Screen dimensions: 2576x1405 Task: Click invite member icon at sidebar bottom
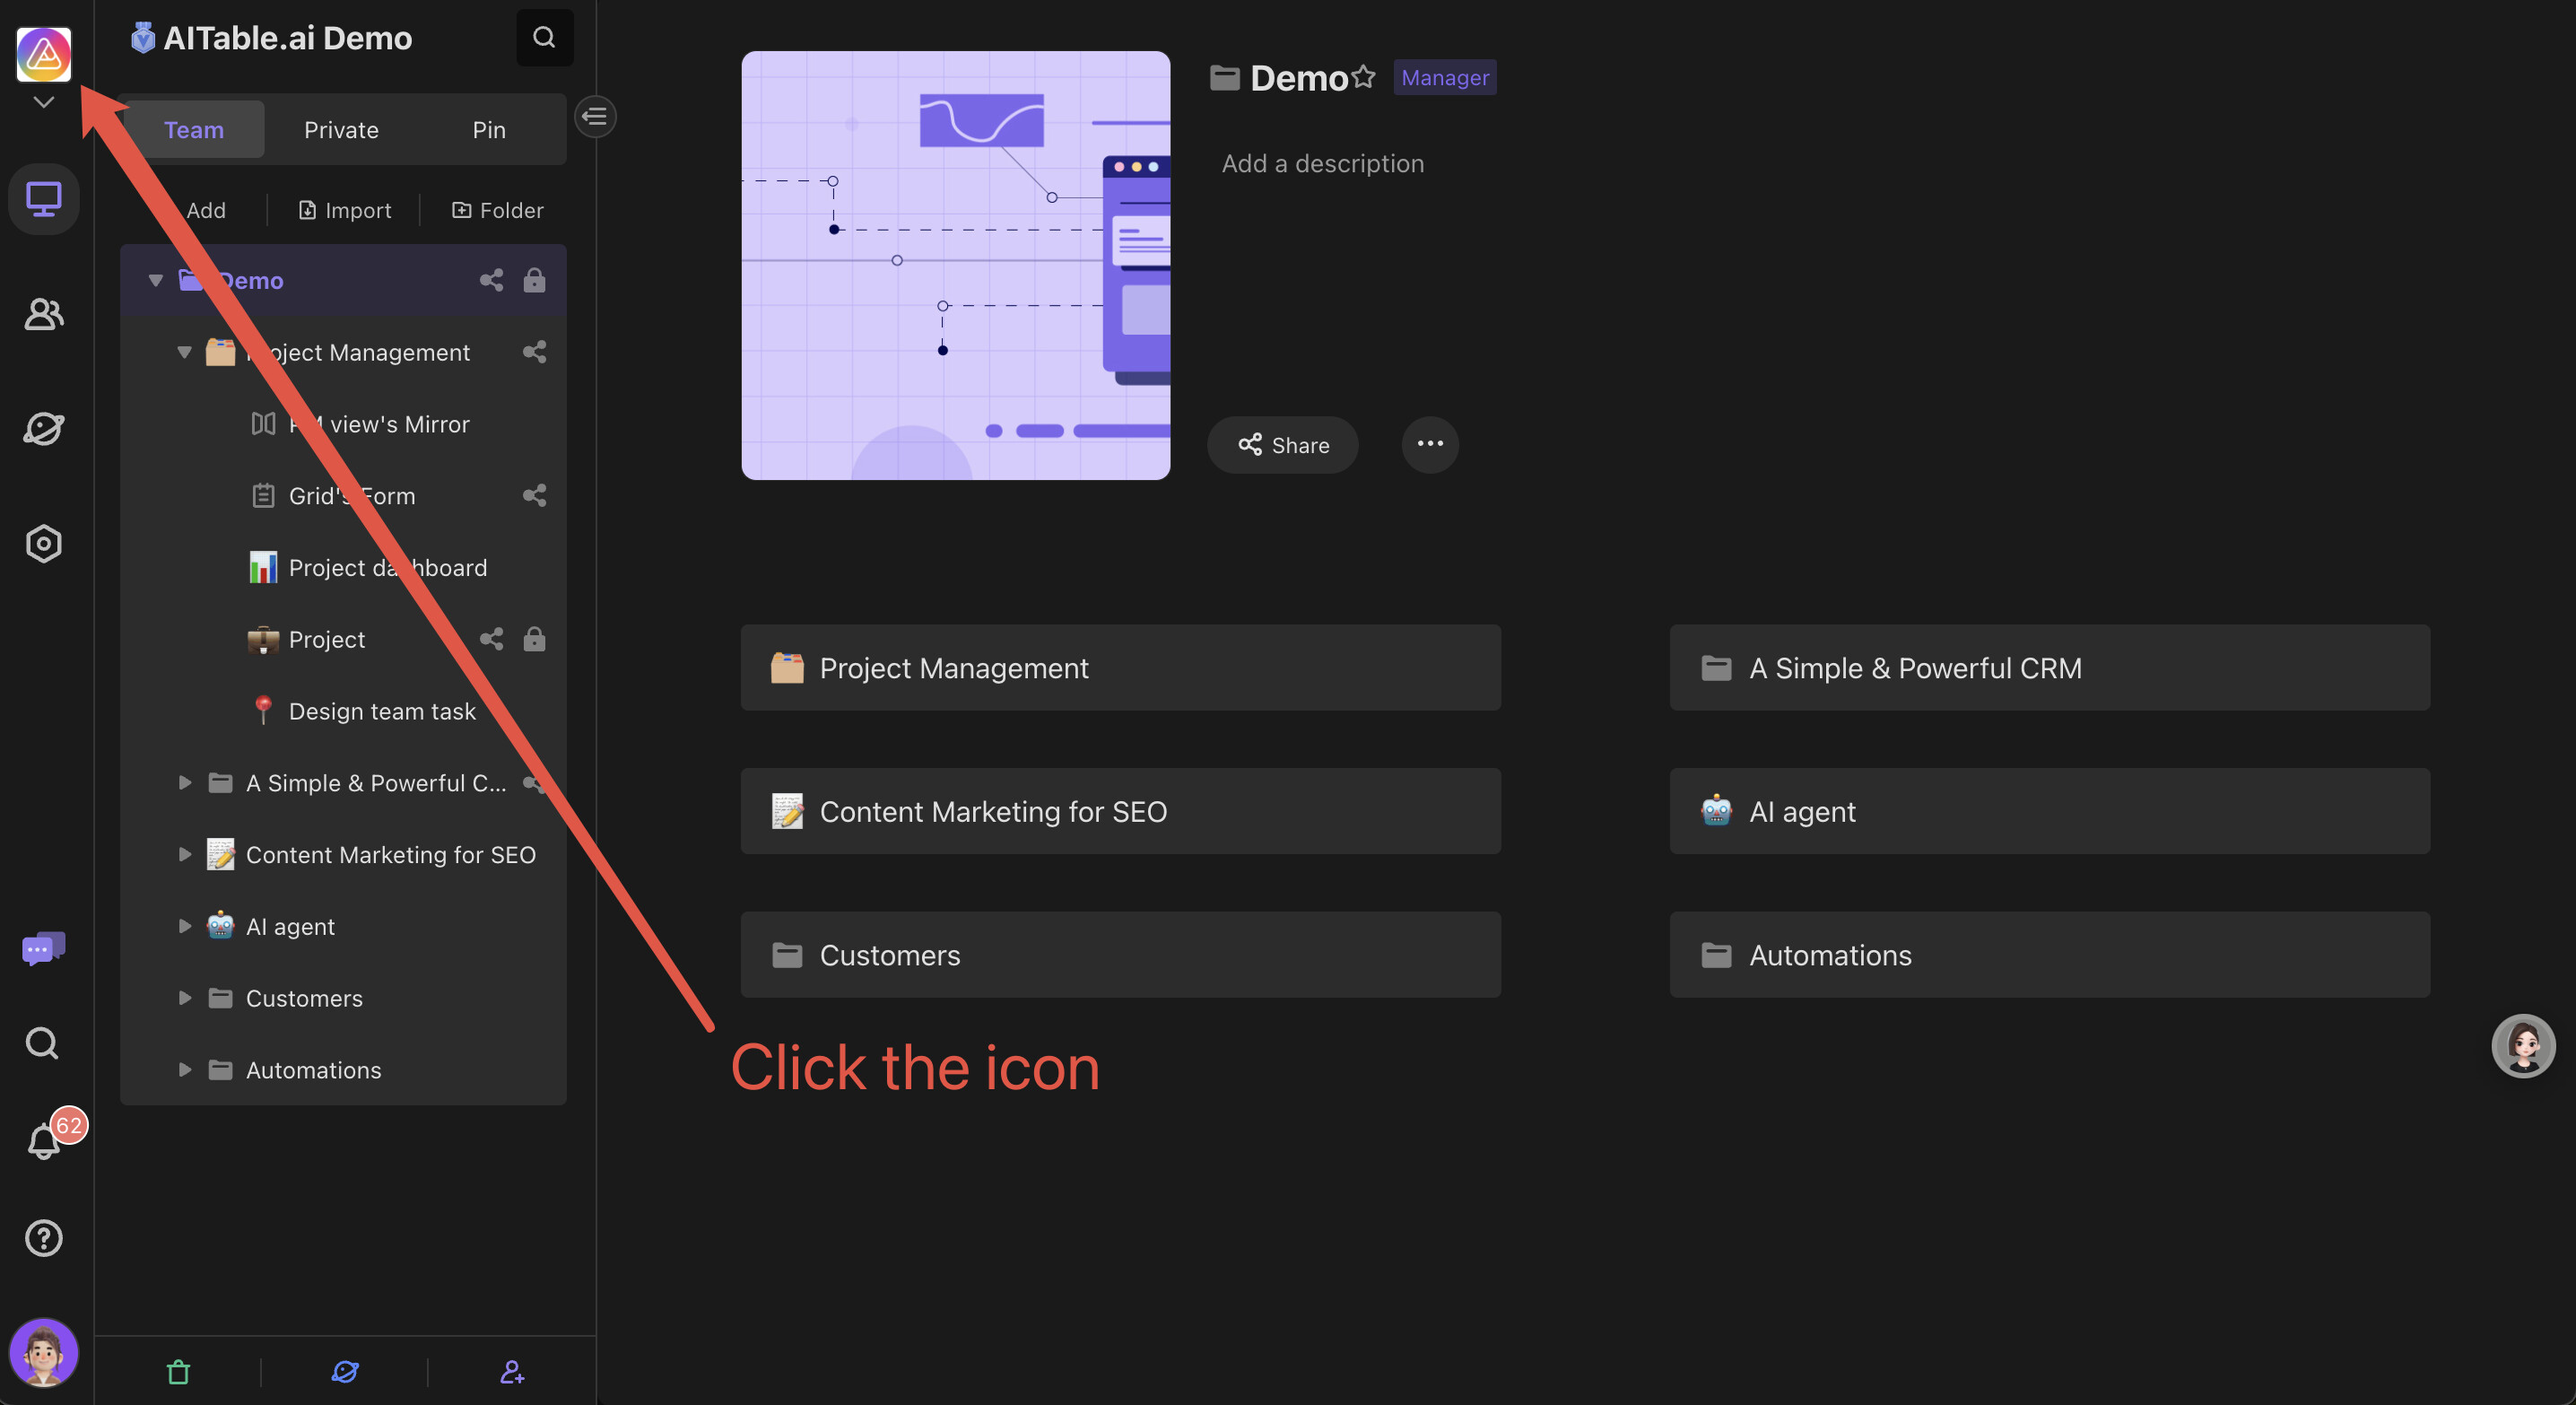[512, 1372]
